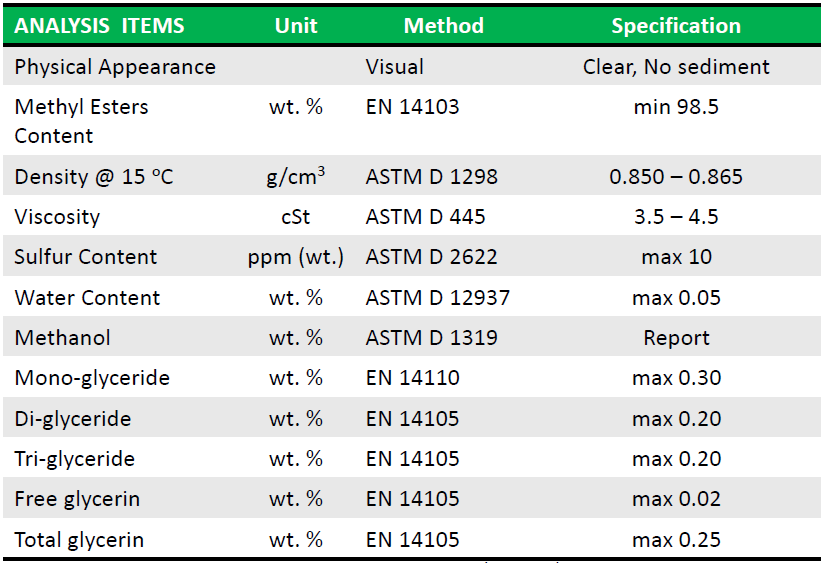Select the Unit column header
Viewport: 824px width, 563px height.
296,26
